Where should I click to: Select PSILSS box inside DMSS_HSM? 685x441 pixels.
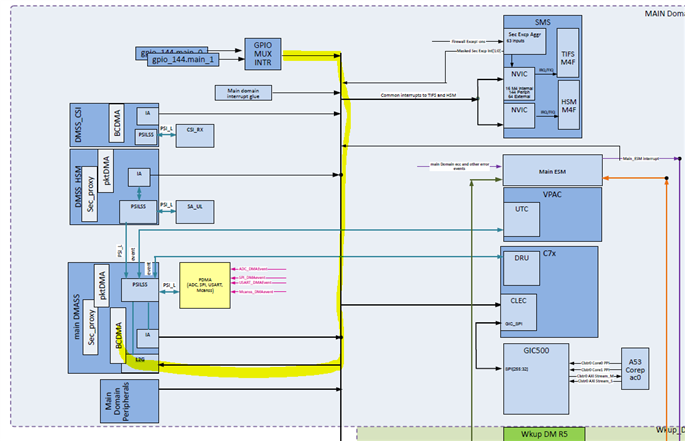pos(138,212)
